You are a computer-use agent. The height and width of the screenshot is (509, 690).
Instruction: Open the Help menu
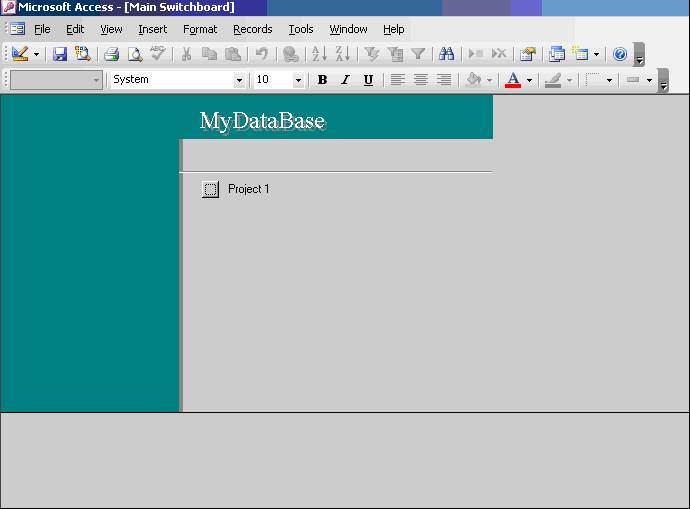393,29
